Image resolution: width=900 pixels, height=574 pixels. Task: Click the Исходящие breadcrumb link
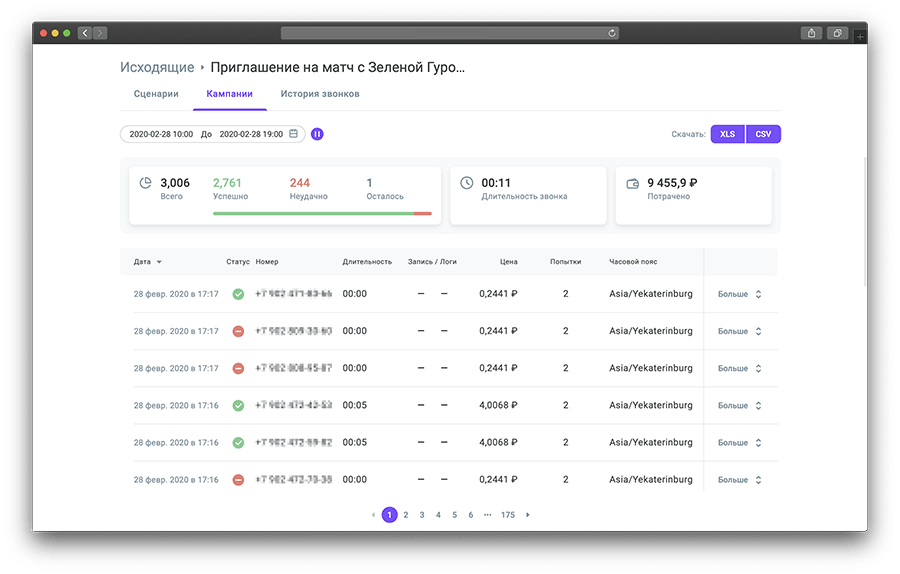pos(157,68)
